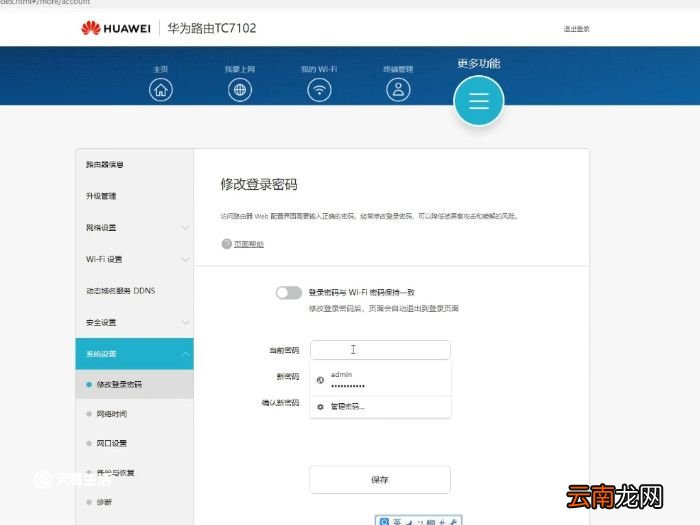Click the key icon beside admin suggestion
This screenshot has height=525, width=700.
coord(320,380)
